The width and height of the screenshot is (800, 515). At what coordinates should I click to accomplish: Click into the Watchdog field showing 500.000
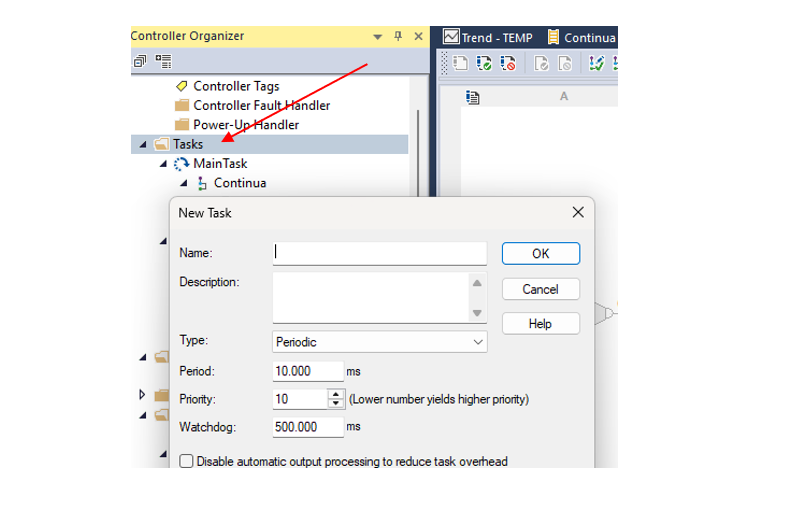[308, 427]
